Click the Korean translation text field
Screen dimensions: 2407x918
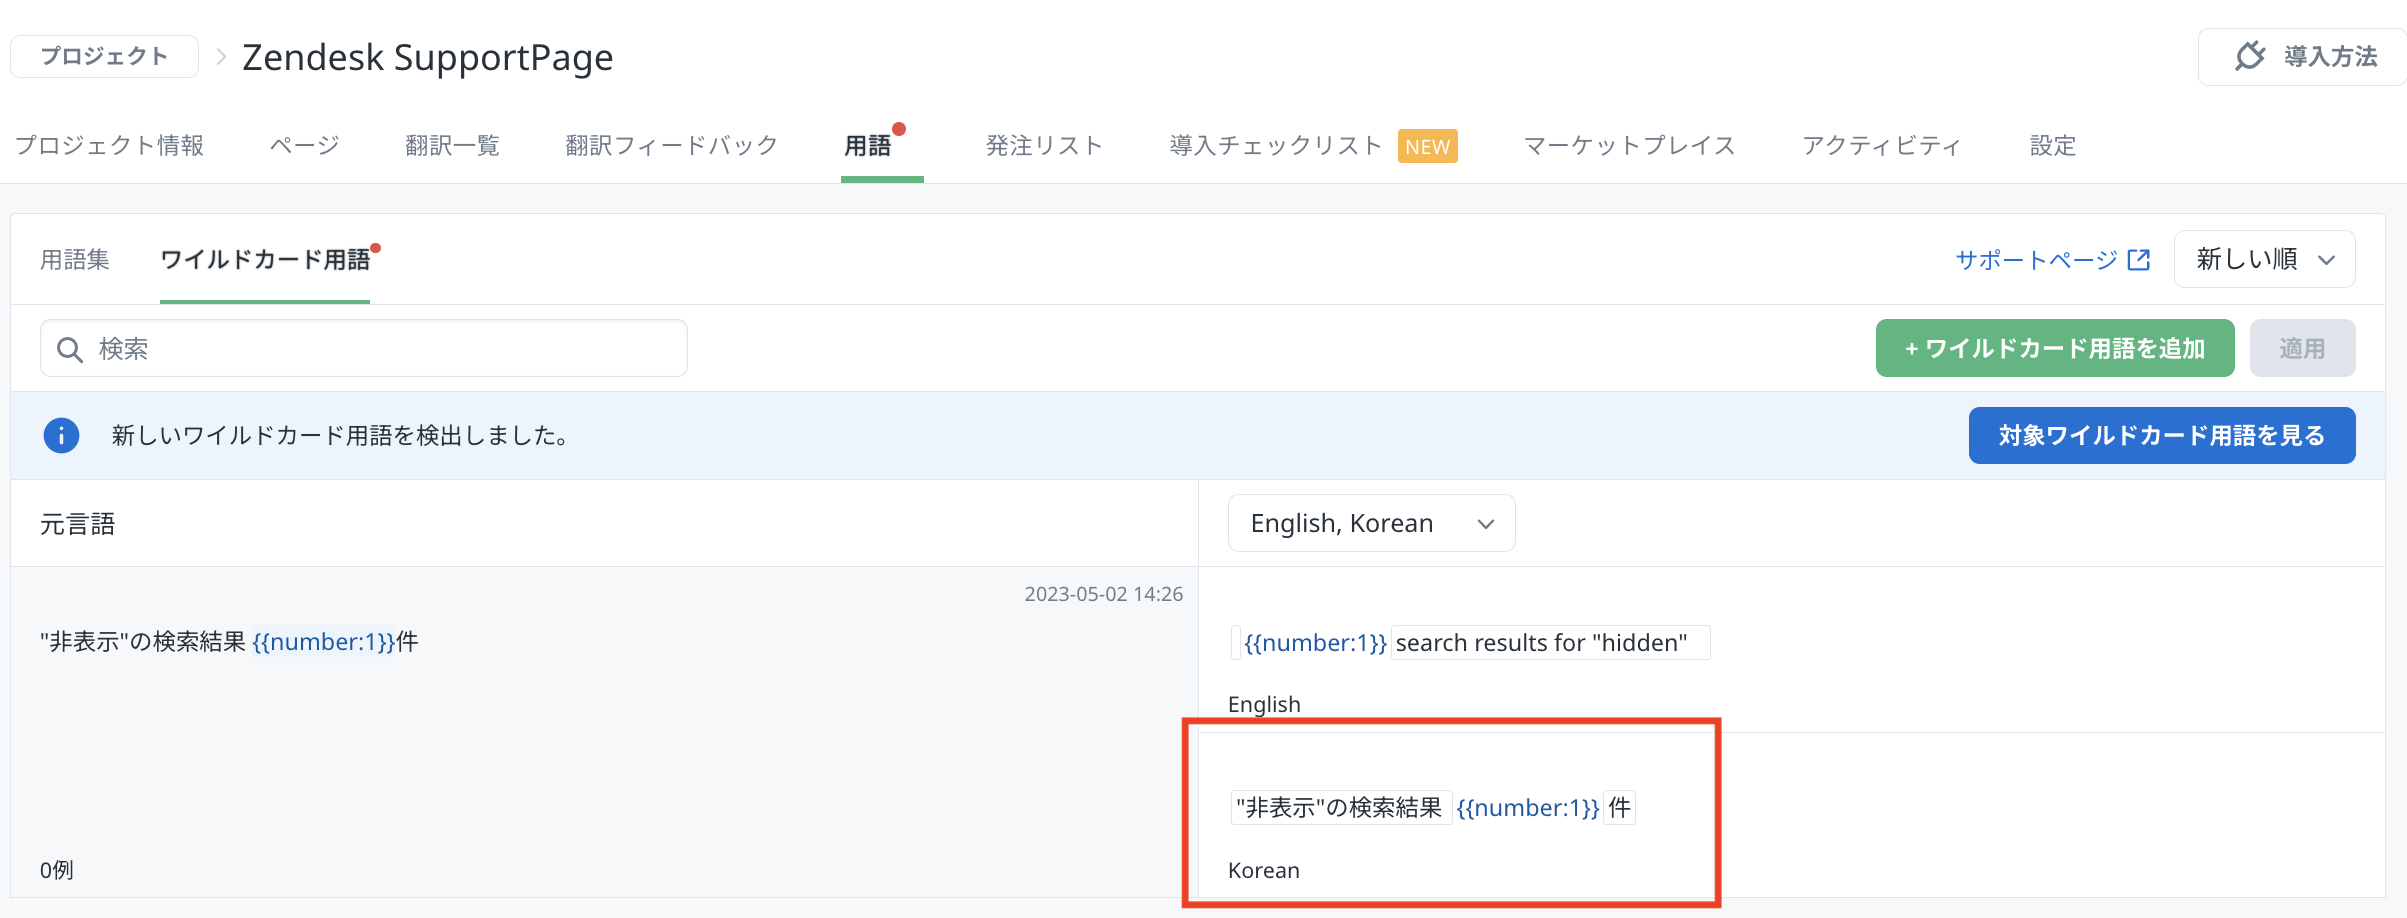[x=1432, y=807]
